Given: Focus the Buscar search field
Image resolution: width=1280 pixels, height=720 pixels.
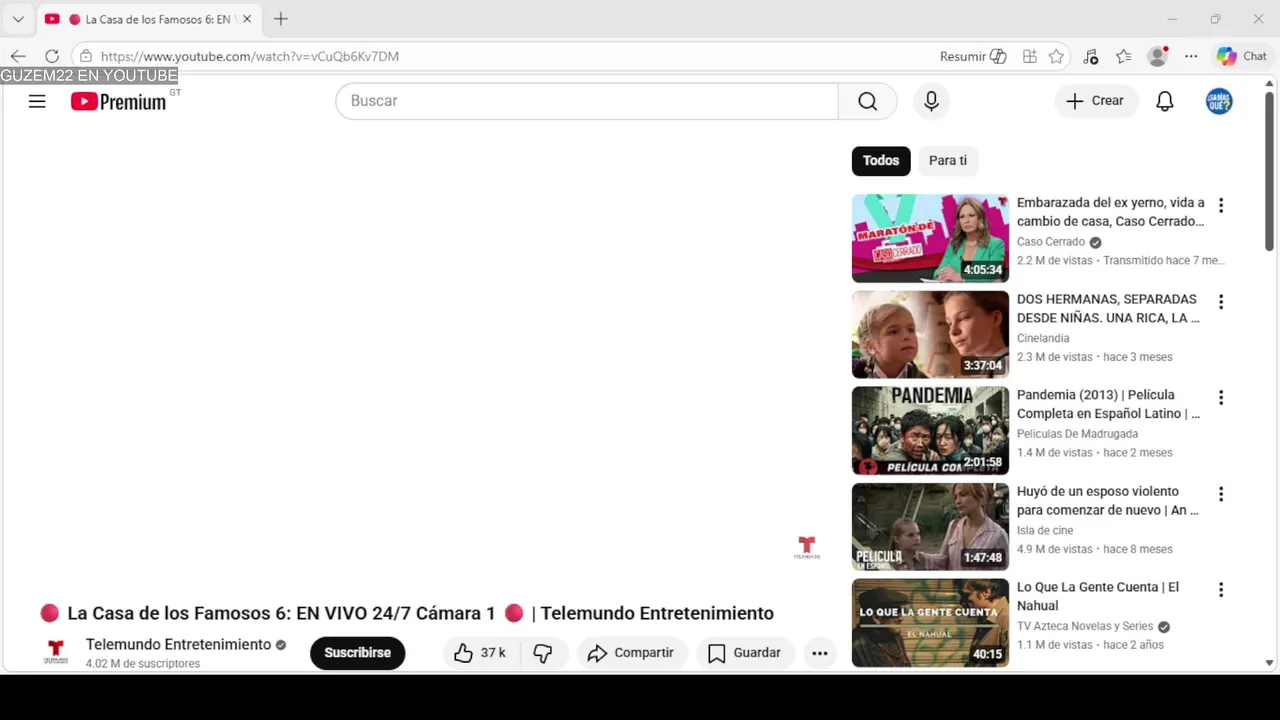Looking at the screenshot, I should [x=587, y=101].
